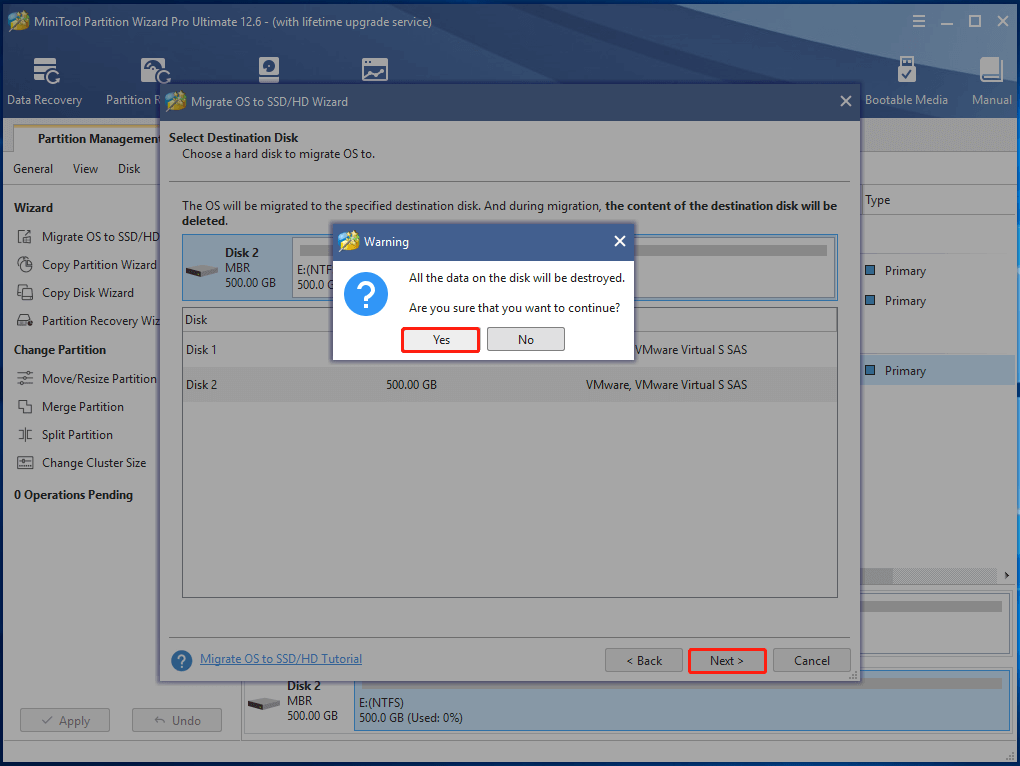Click the Disk column header in wizard list
The height and width of the screenshot is (766, 1020).
[196, 320]
